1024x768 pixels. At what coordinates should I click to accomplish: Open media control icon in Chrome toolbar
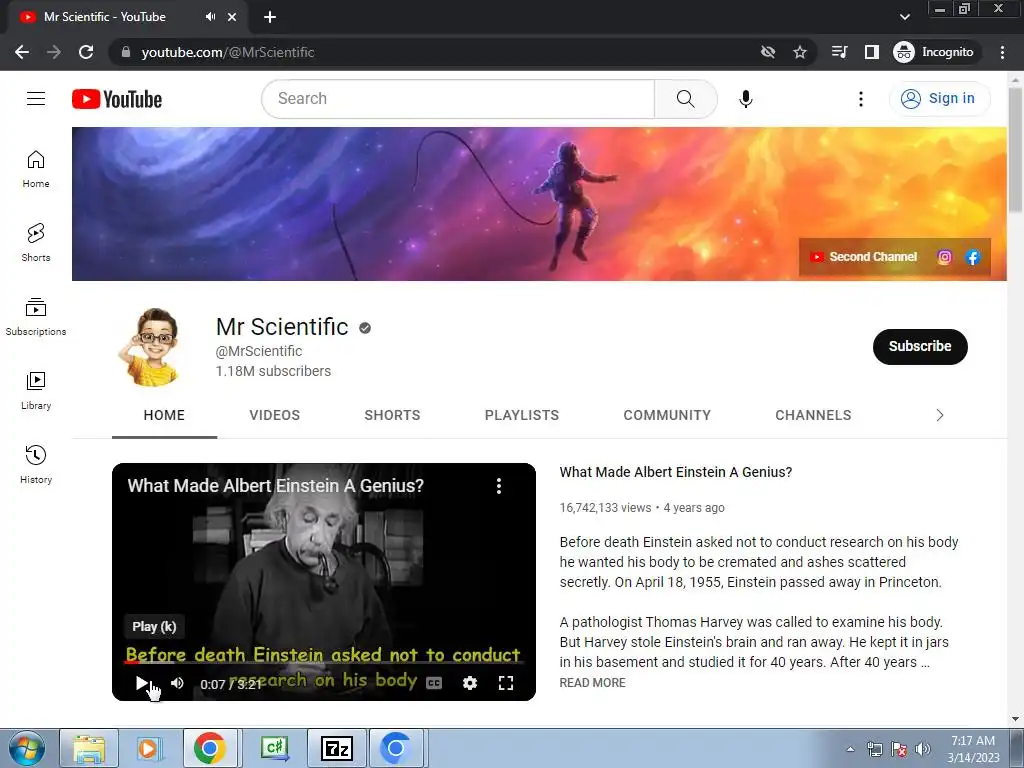coord(839,52)
